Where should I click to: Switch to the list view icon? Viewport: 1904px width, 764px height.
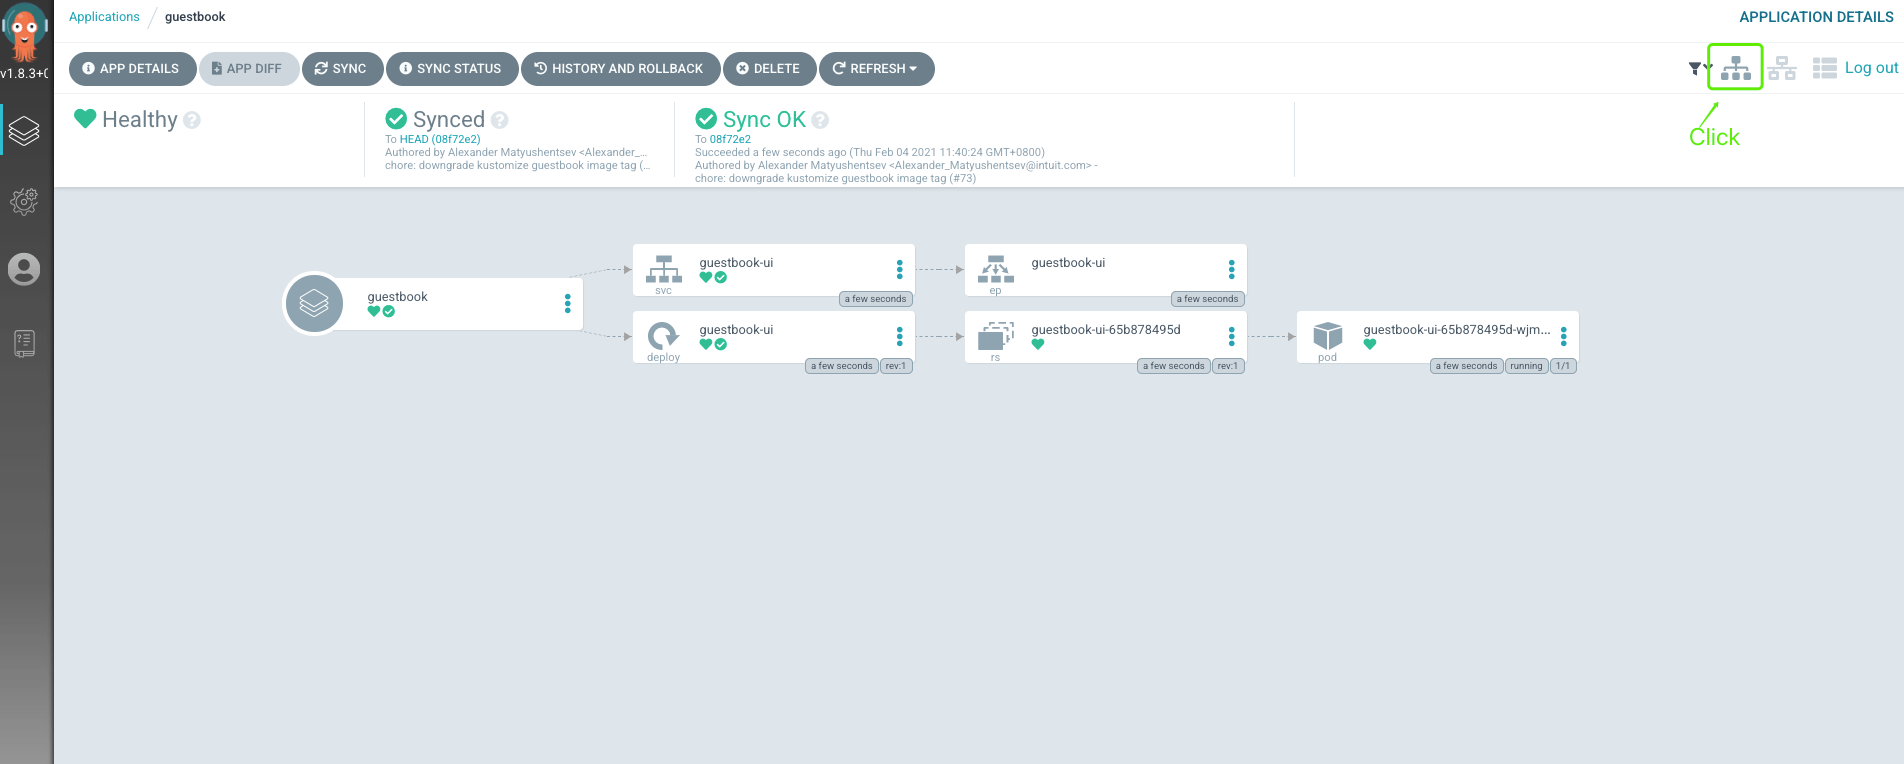click(1824, 68)
